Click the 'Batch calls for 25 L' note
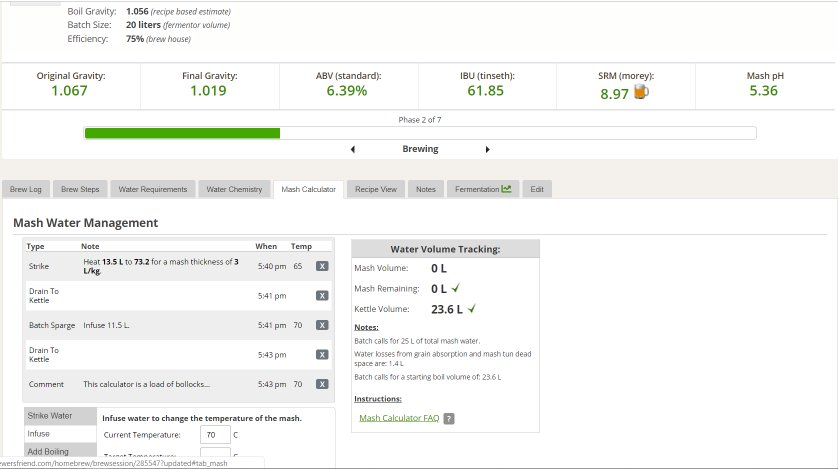Viewport: 838px width, 469px height. coord(417,341)
